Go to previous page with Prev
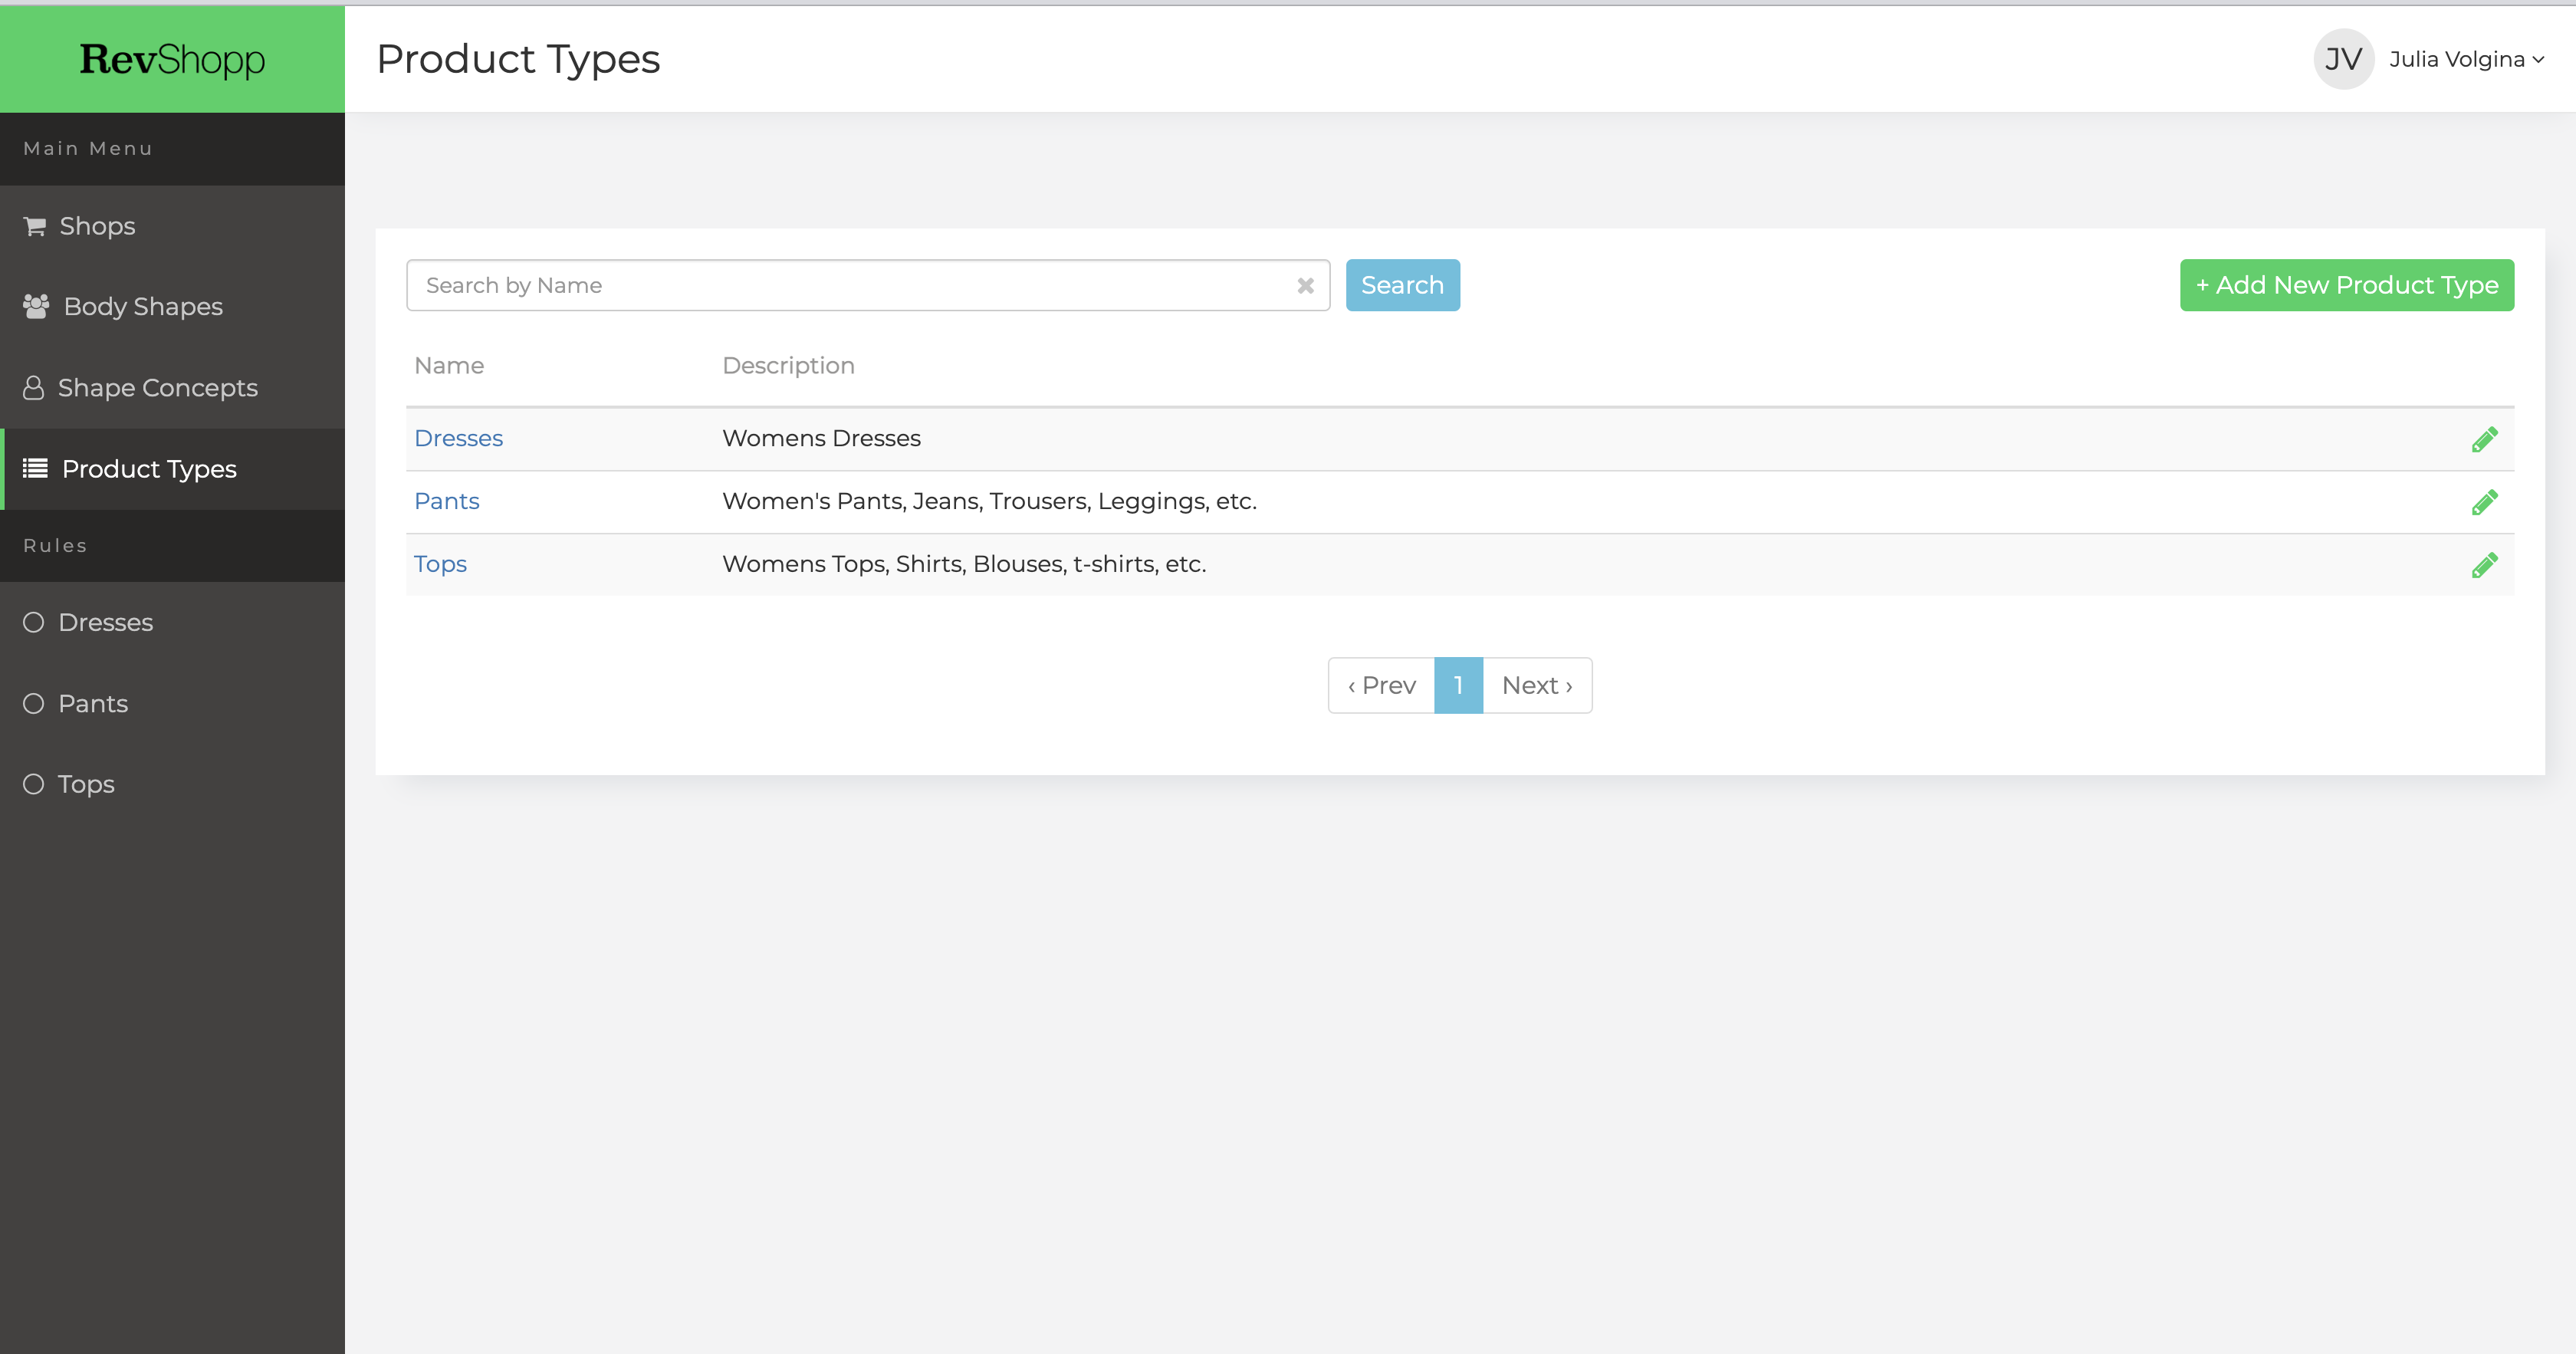The image size is (2576, 1354). coord(1381,685)
